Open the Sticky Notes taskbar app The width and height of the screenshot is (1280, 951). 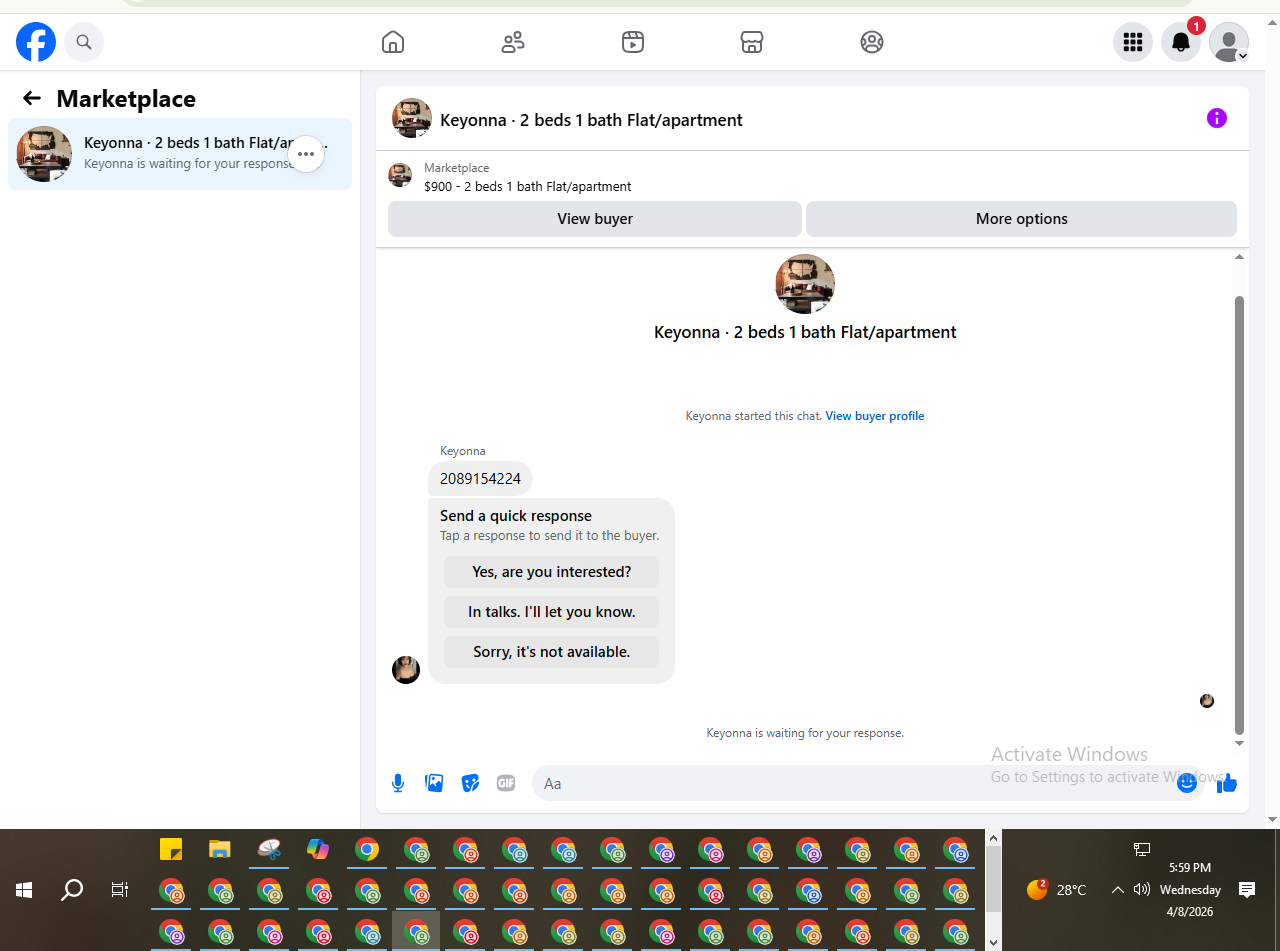click(x=171, y=849)
